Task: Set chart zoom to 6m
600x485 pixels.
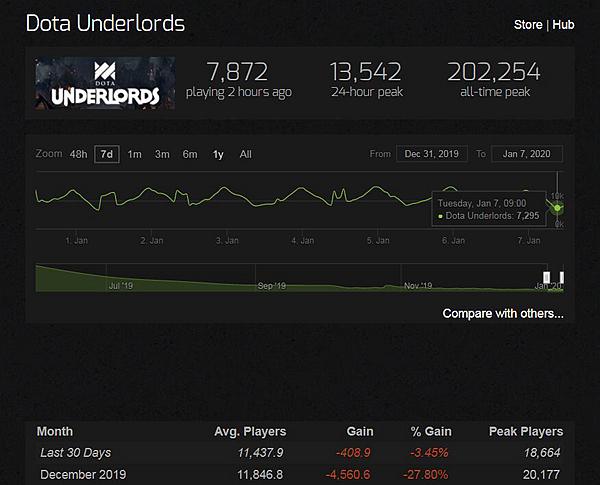Action: click(x=190, y=154)
